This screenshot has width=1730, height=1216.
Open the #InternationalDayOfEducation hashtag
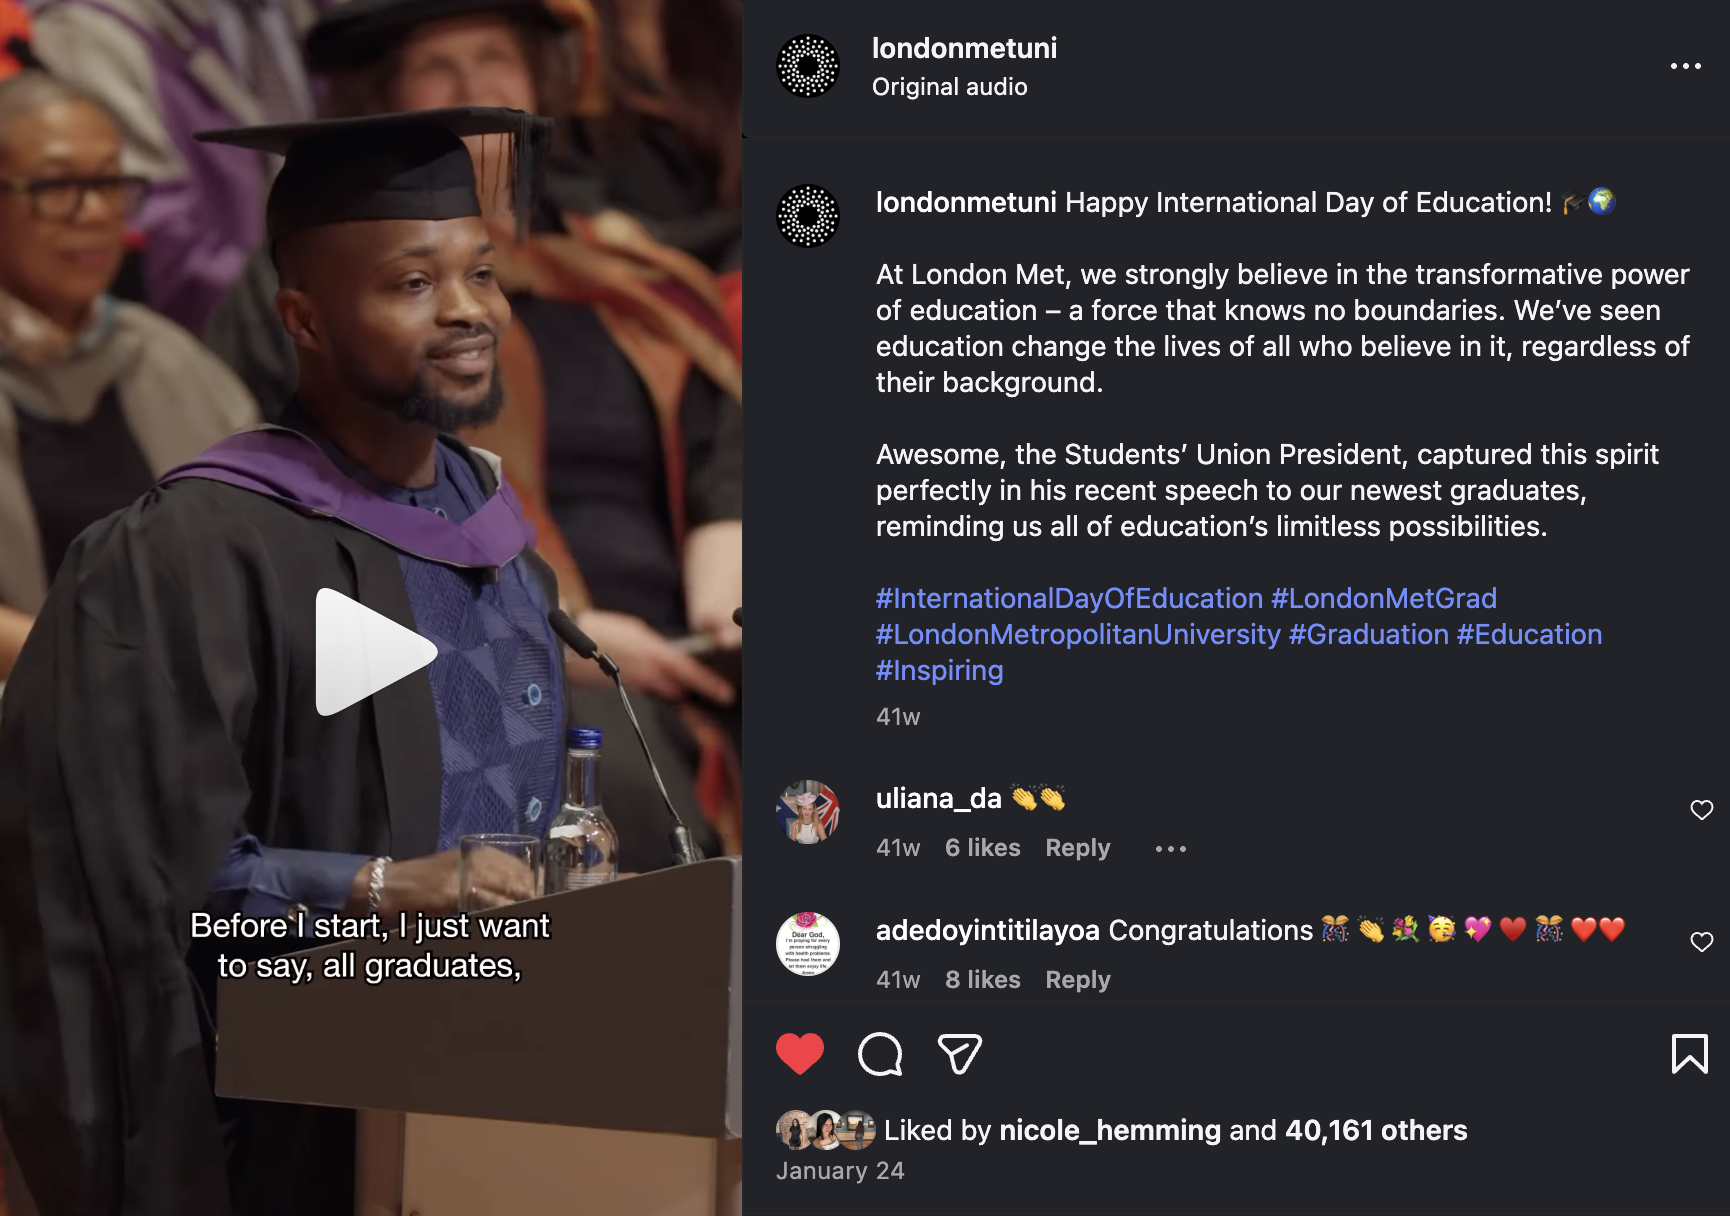pyautogui.click(x=1069, y=598)
